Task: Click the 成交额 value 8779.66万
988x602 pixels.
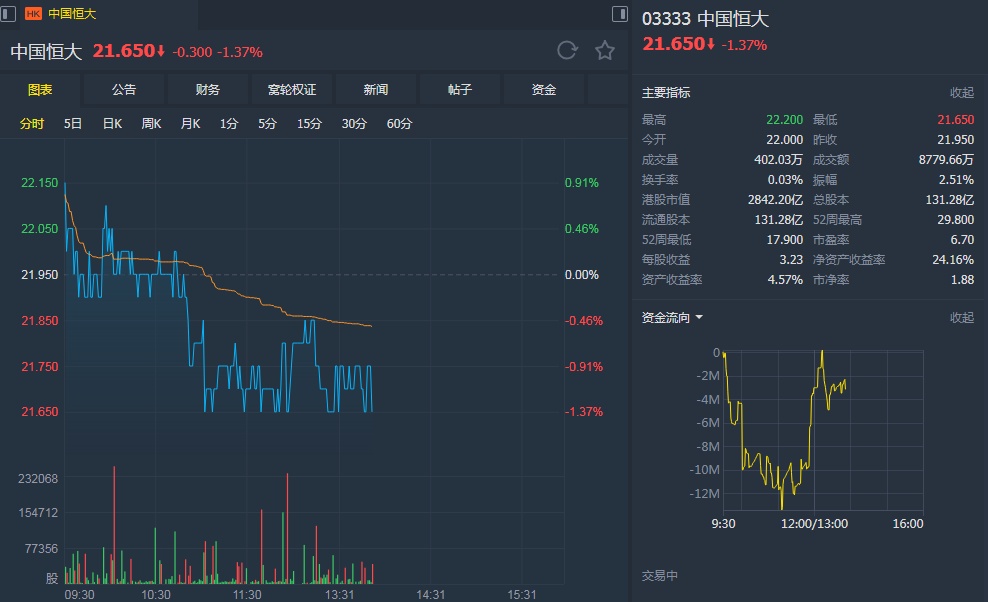Action: coord(946,159)
